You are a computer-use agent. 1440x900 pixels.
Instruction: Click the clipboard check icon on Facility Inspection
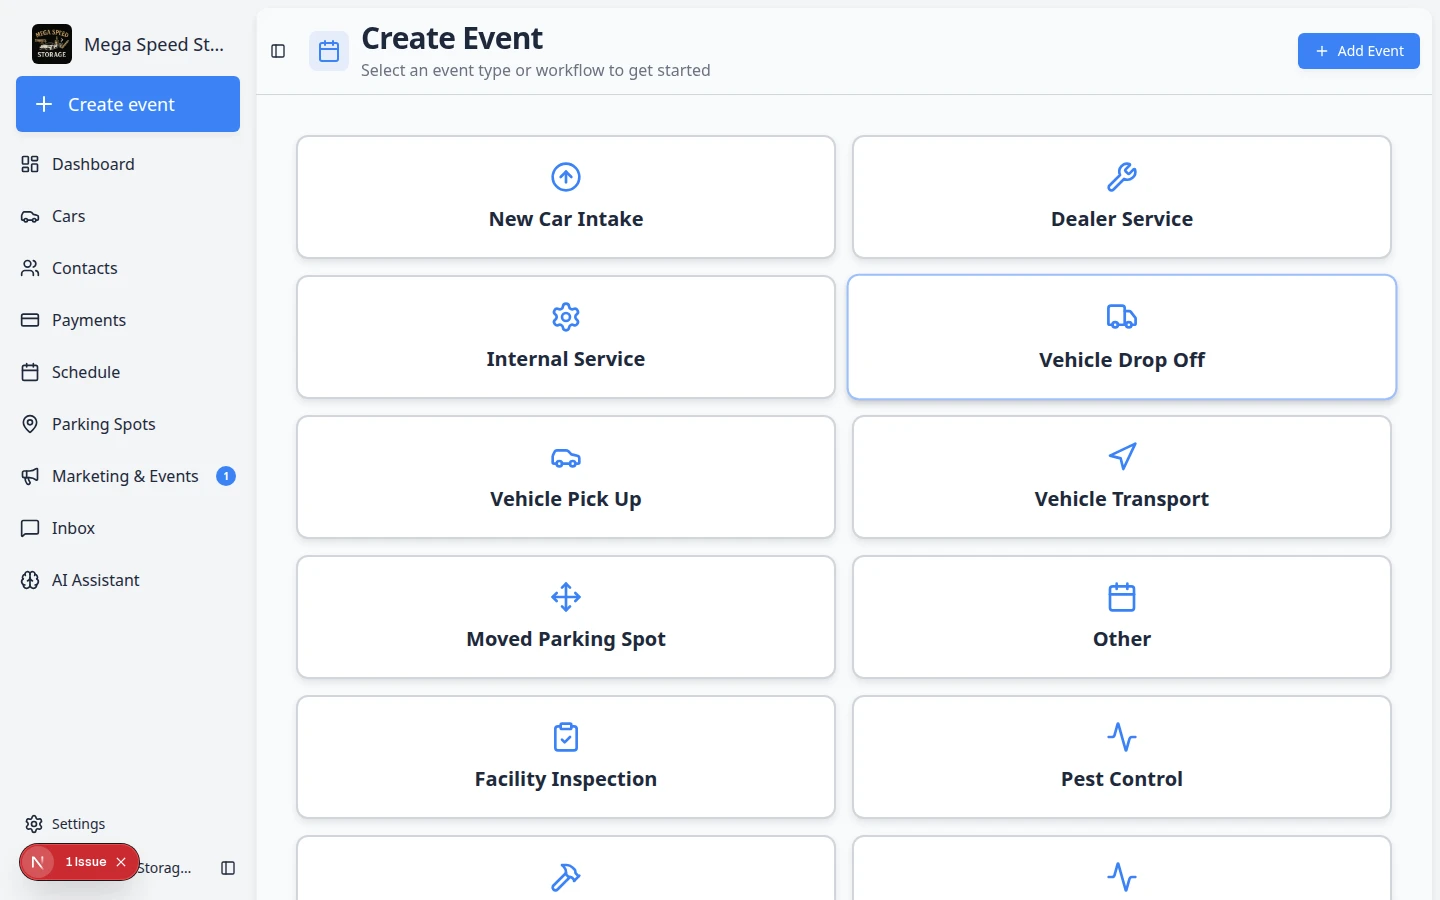(x=566, y=737)
